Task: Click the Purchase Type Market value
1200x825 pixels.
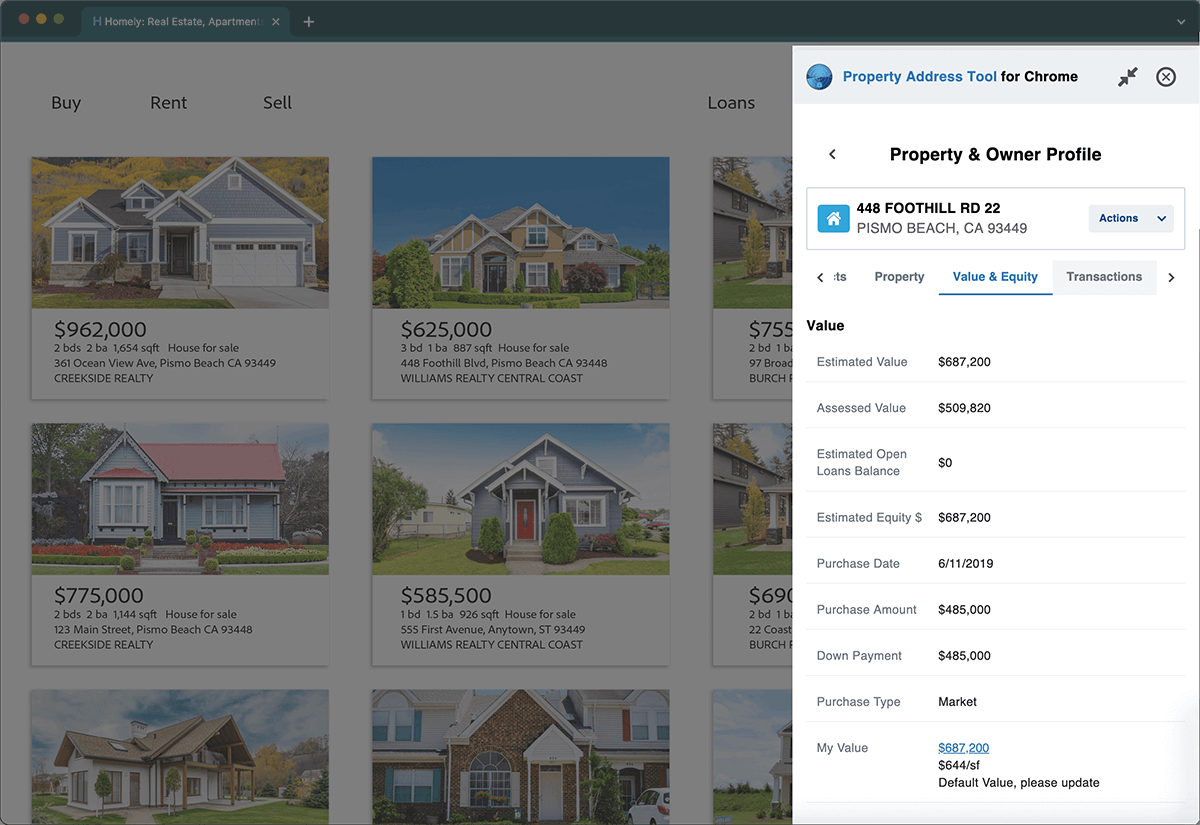Action: [957, 702]
